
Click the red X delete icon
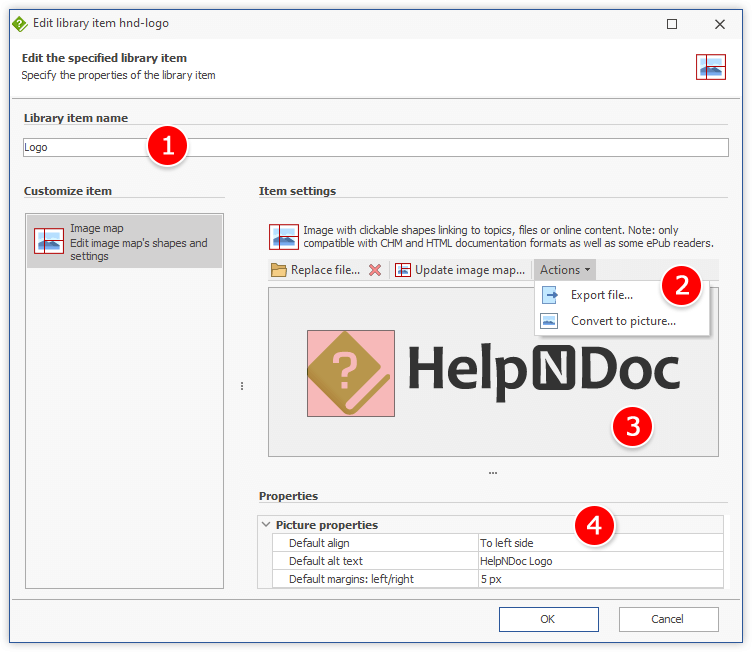coord(375,270)
